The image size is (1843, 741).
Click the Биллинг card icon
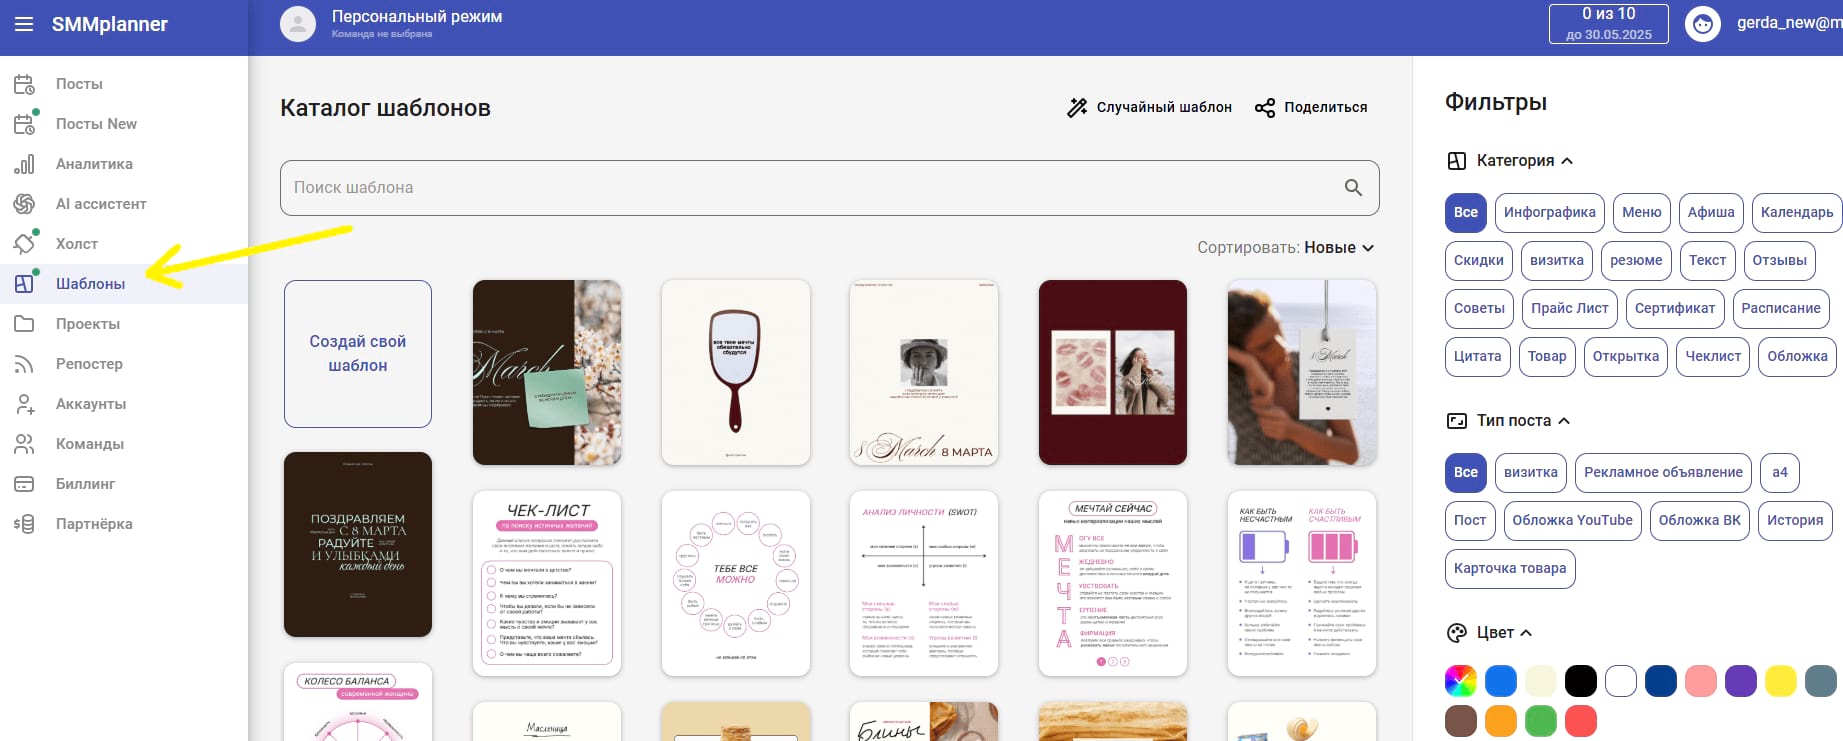24,484
